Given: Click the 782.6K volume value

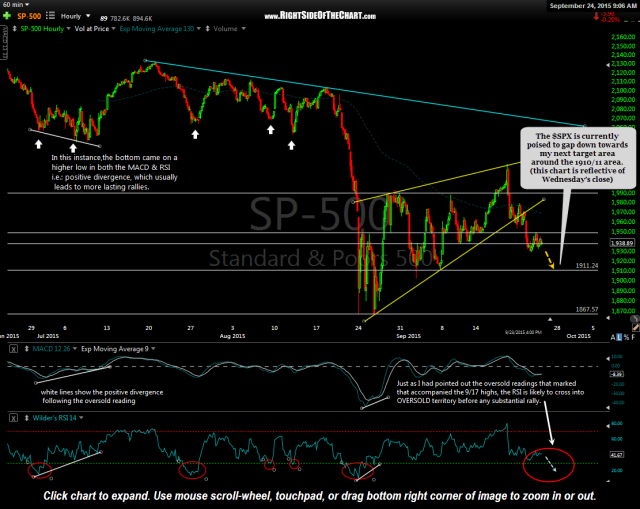Looking at the screenshot, I should [120, 19].
